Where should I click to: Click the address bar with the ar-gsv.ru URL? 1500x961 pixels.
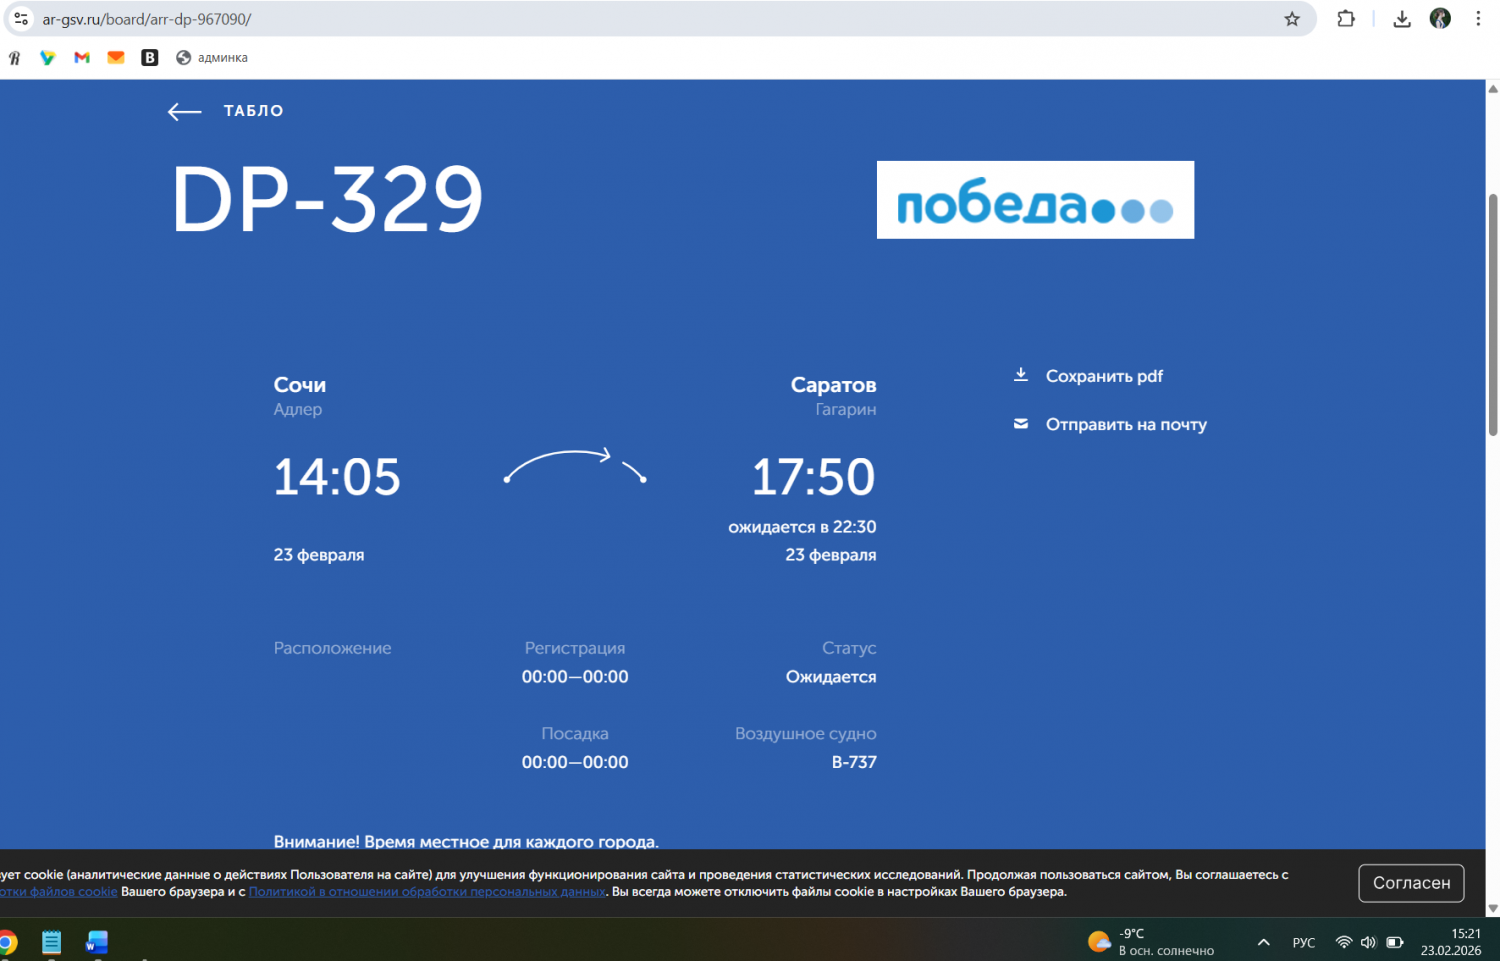600,19
